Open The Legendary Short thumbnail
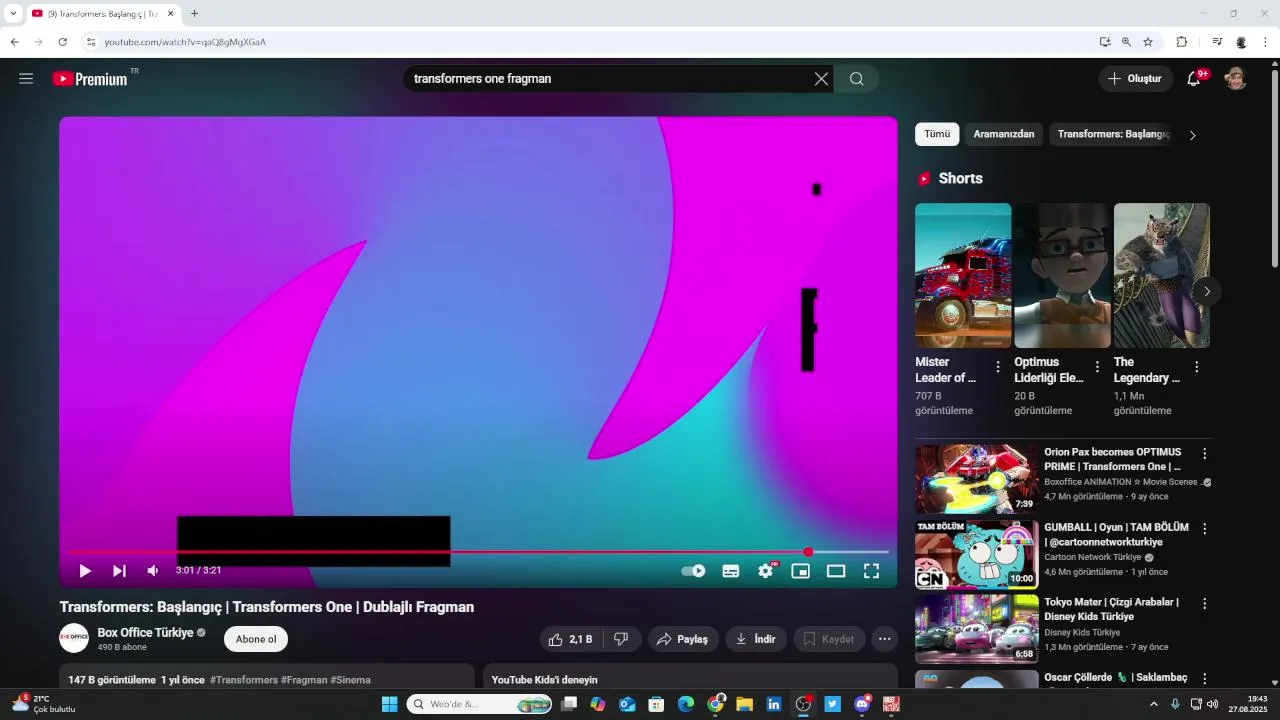The image size is (1280, 720). (x=1162, y=276)
